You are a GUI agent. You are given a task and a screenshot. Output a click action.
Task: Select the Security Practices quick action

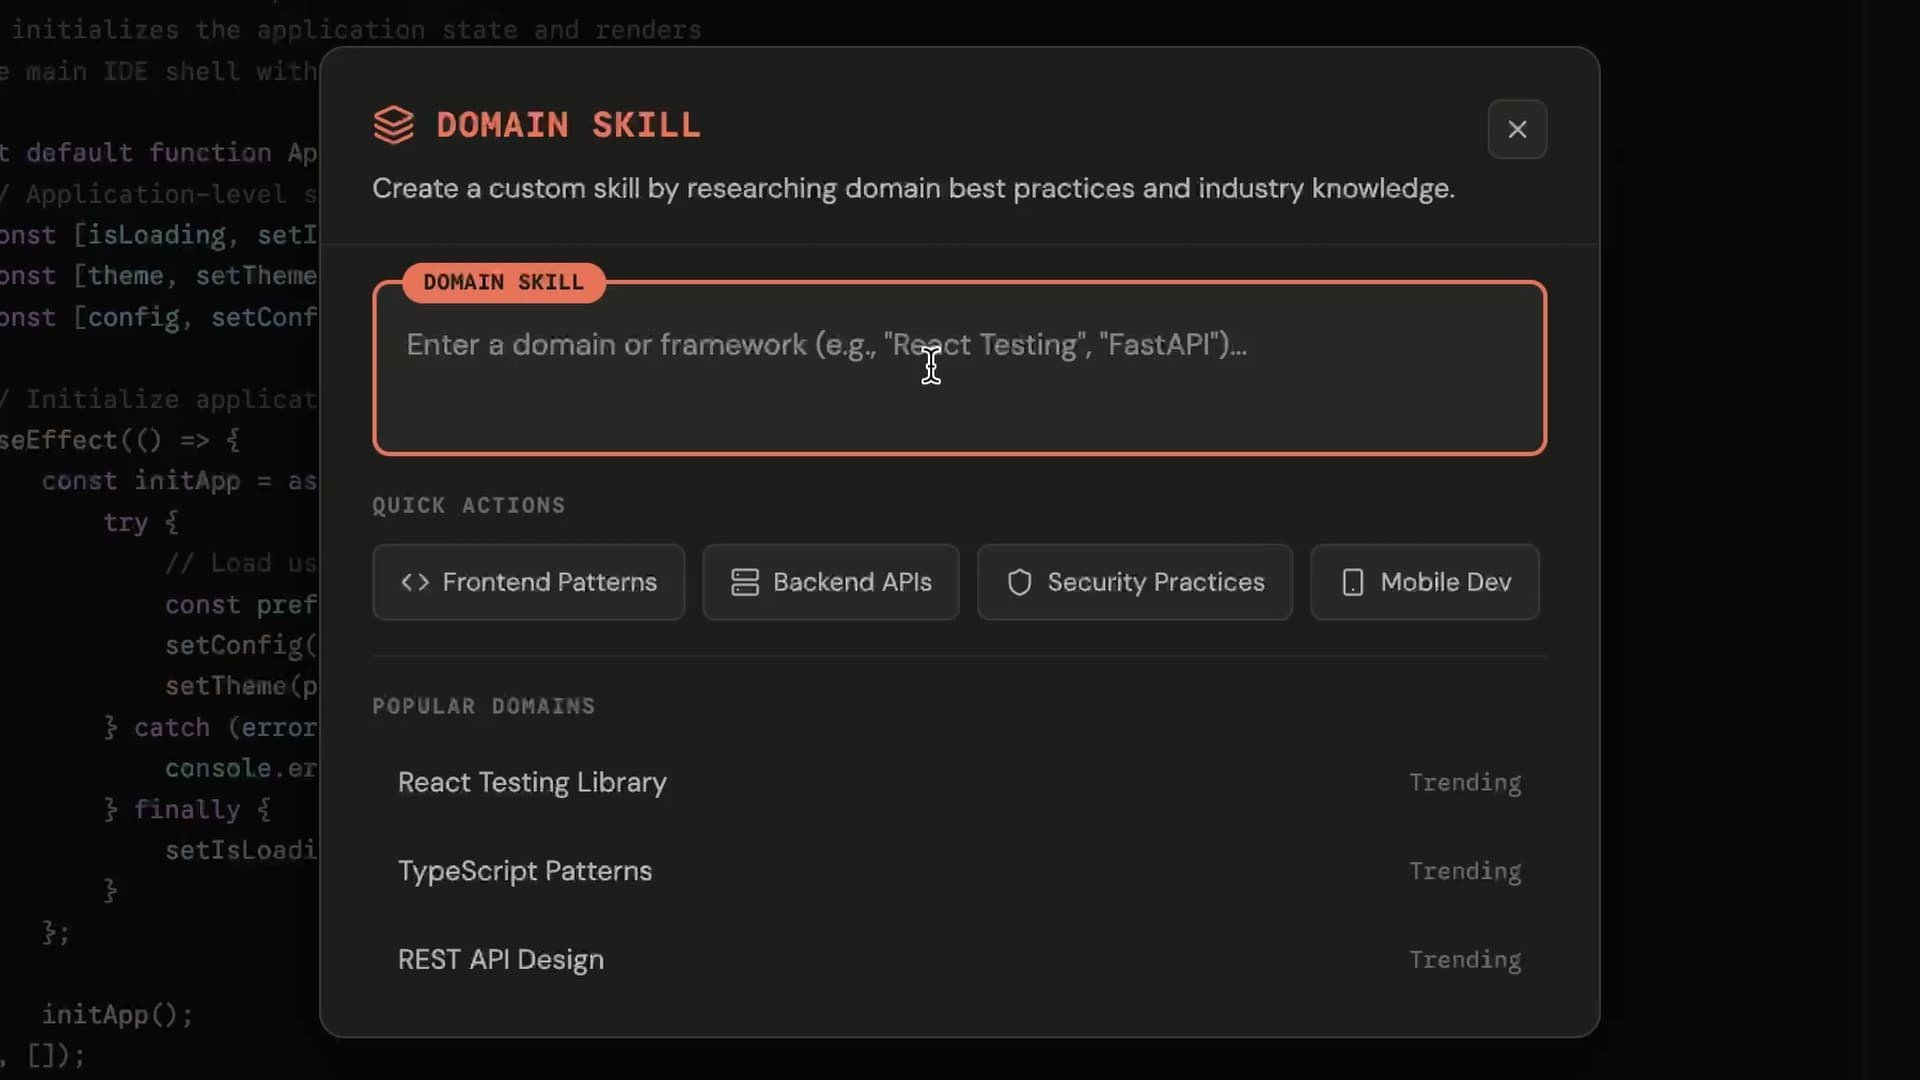(x=1134, y=582)
